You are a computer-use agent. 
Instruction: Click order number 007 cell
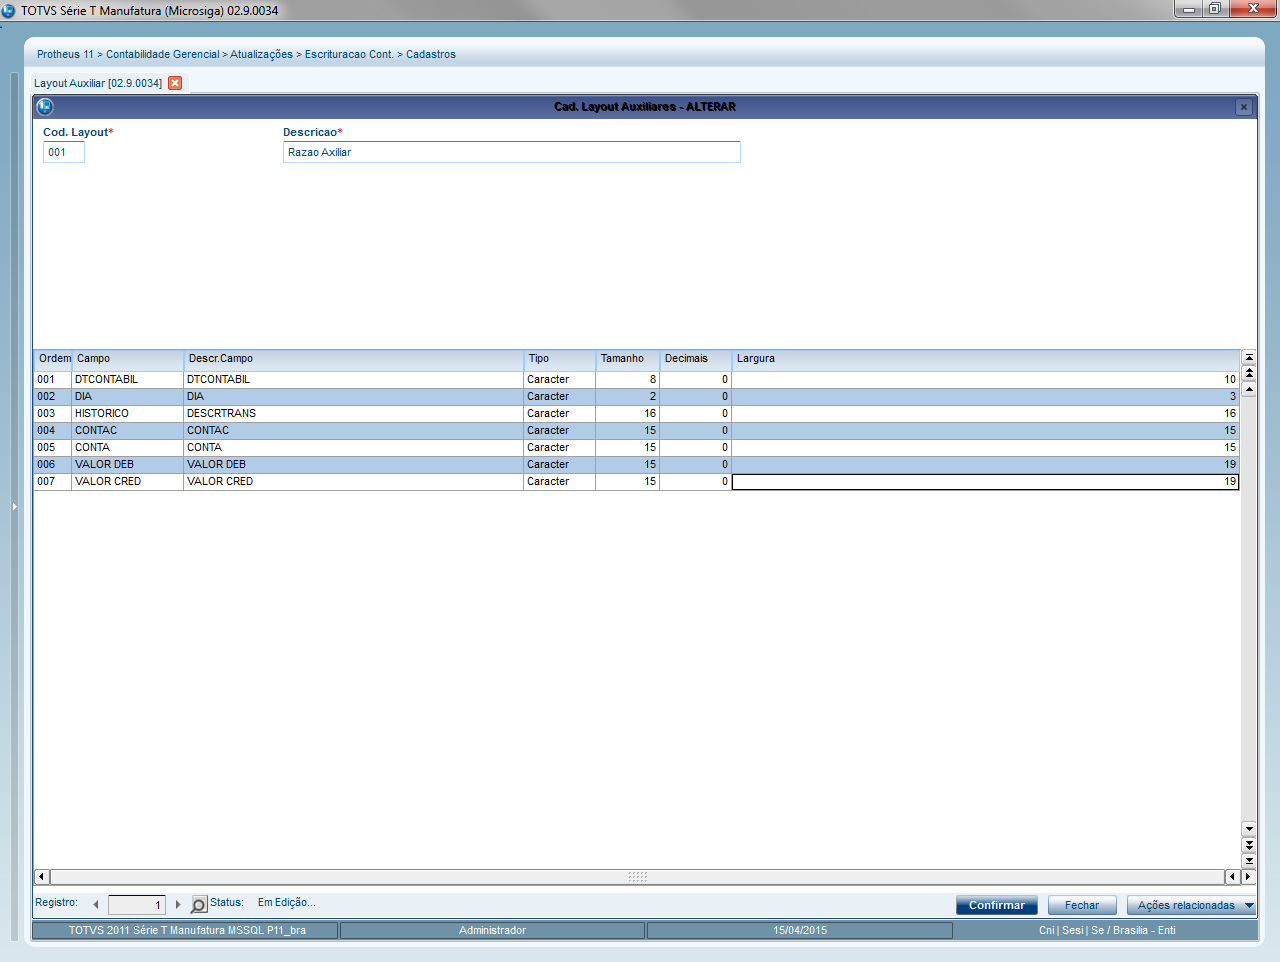pyautogui.click(x=53, y=482)
